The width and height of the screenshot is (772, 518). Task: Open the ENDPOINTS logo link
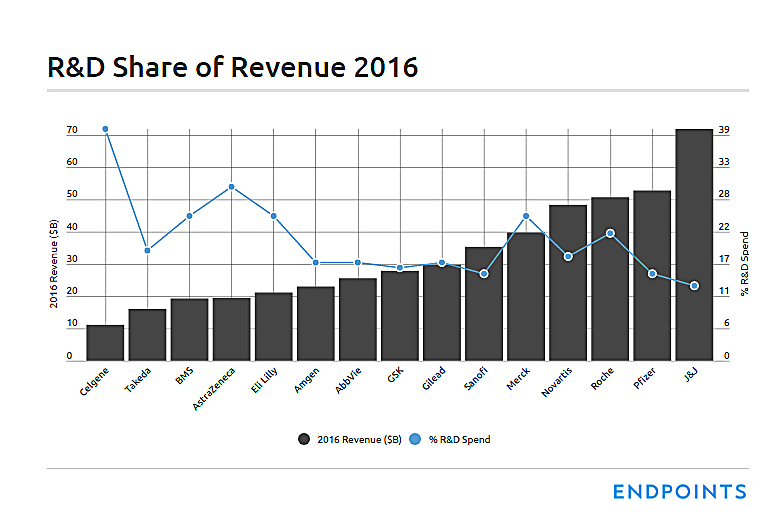pyautogui.click(x=679, y=491)
